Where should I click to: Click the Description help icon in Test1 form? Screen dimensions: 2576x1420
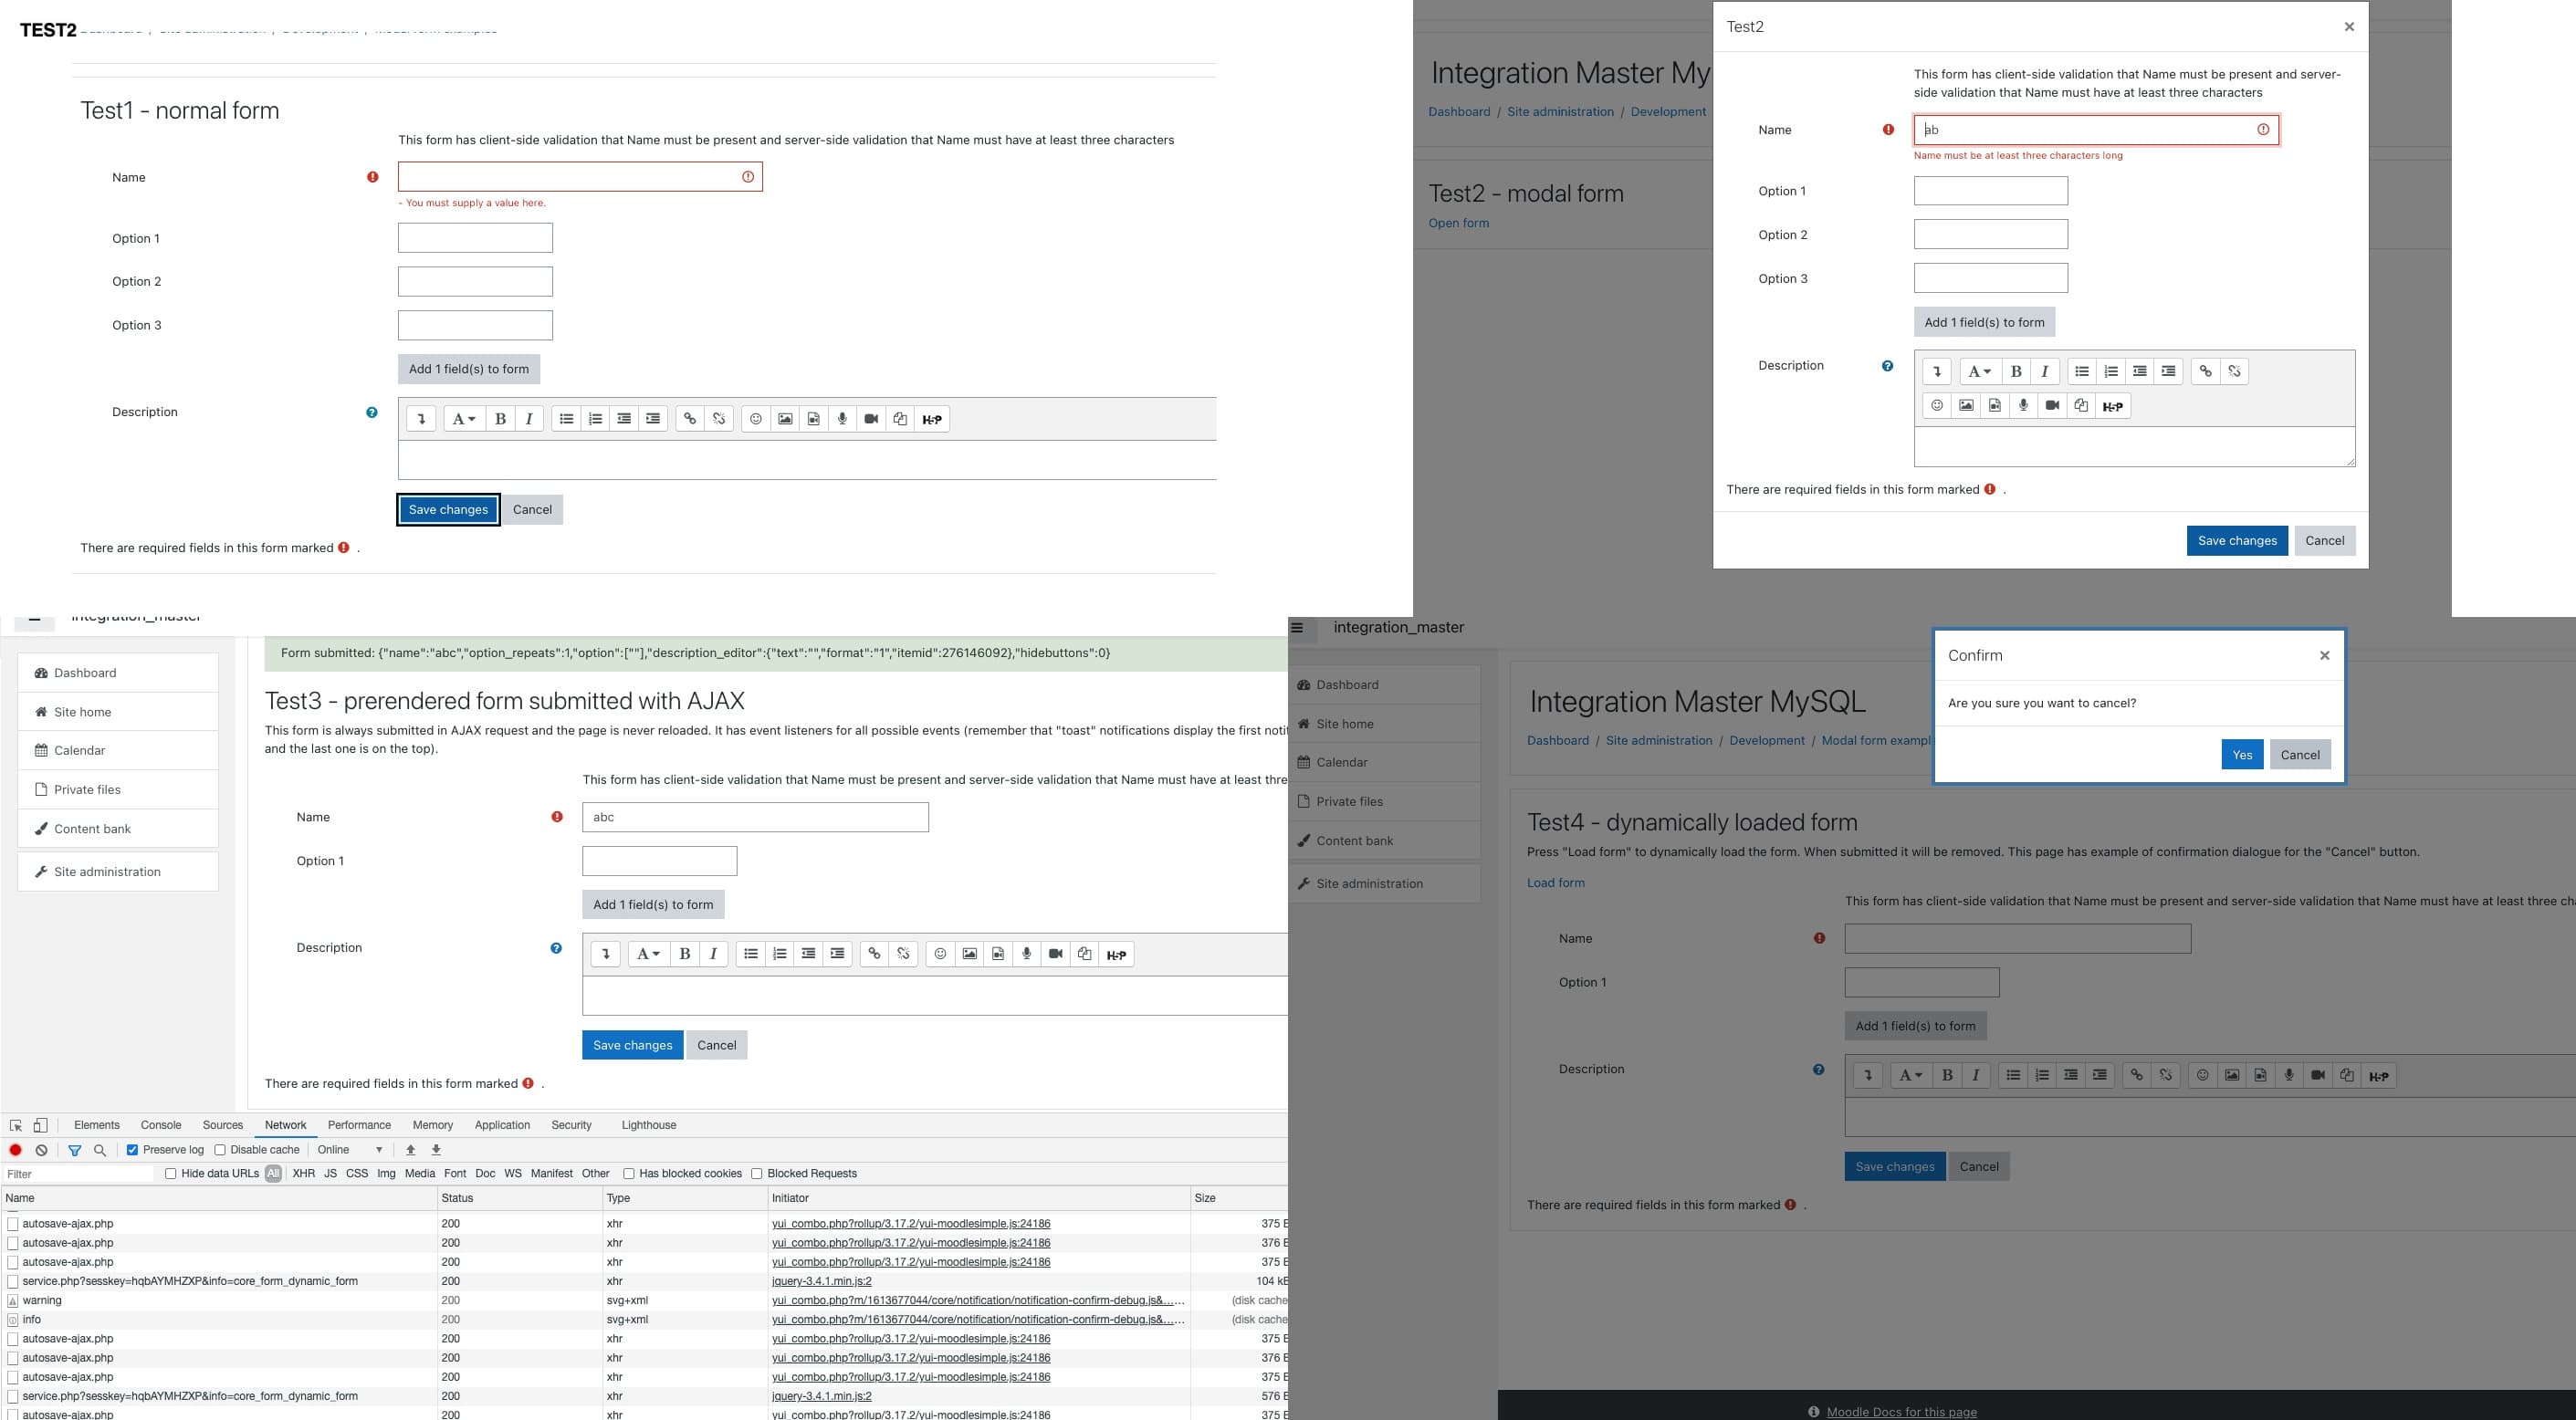coord(372,412)
